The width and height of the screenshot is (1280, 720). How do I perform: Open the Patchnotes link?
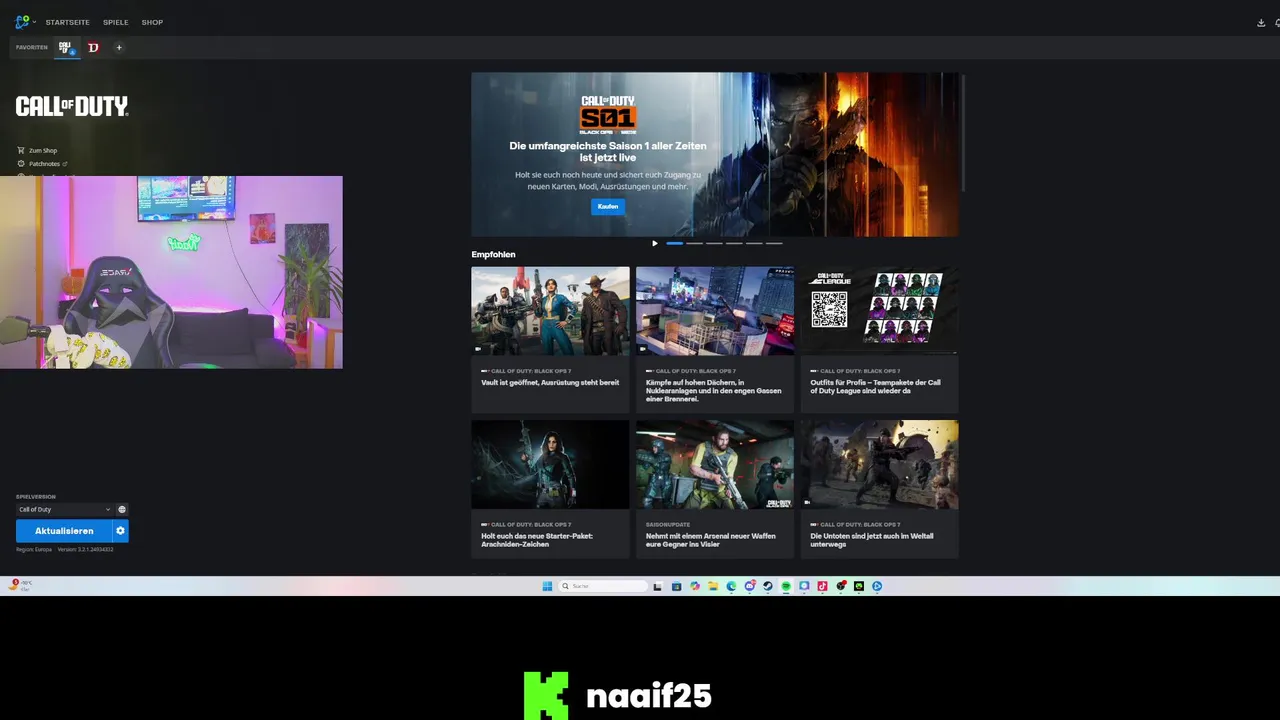(x=42, y=163)
